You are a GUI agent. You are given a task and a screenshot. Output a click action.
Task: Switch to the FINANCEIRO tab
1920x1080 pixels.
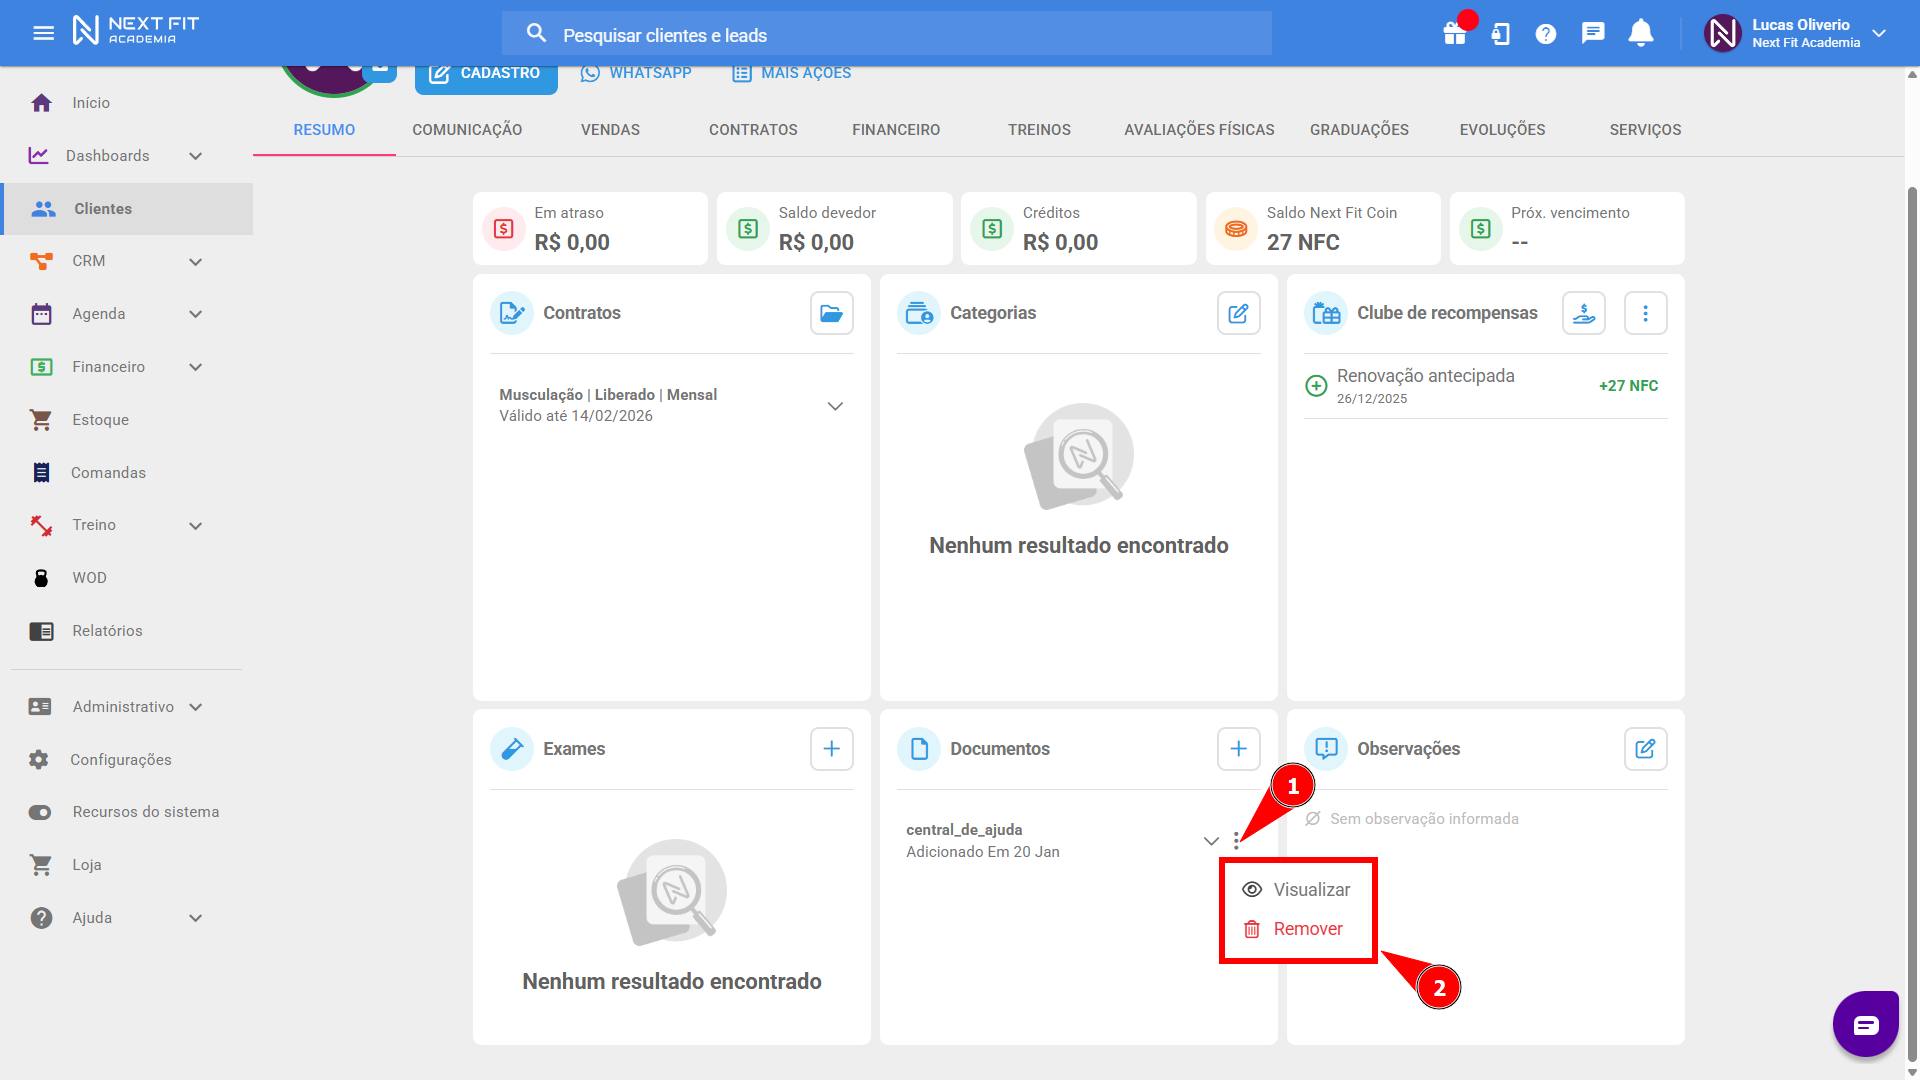[x=896, y=130]
